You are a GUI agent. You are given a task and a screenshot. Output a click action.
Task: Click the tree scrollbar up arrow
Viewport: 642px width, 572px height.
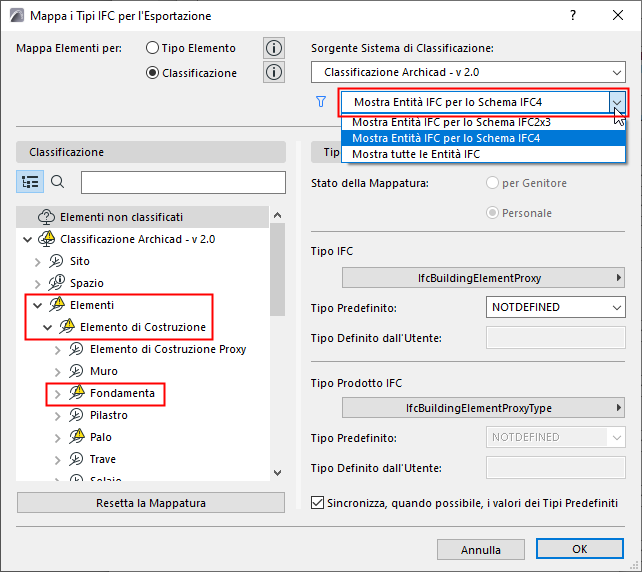(278, 215)
